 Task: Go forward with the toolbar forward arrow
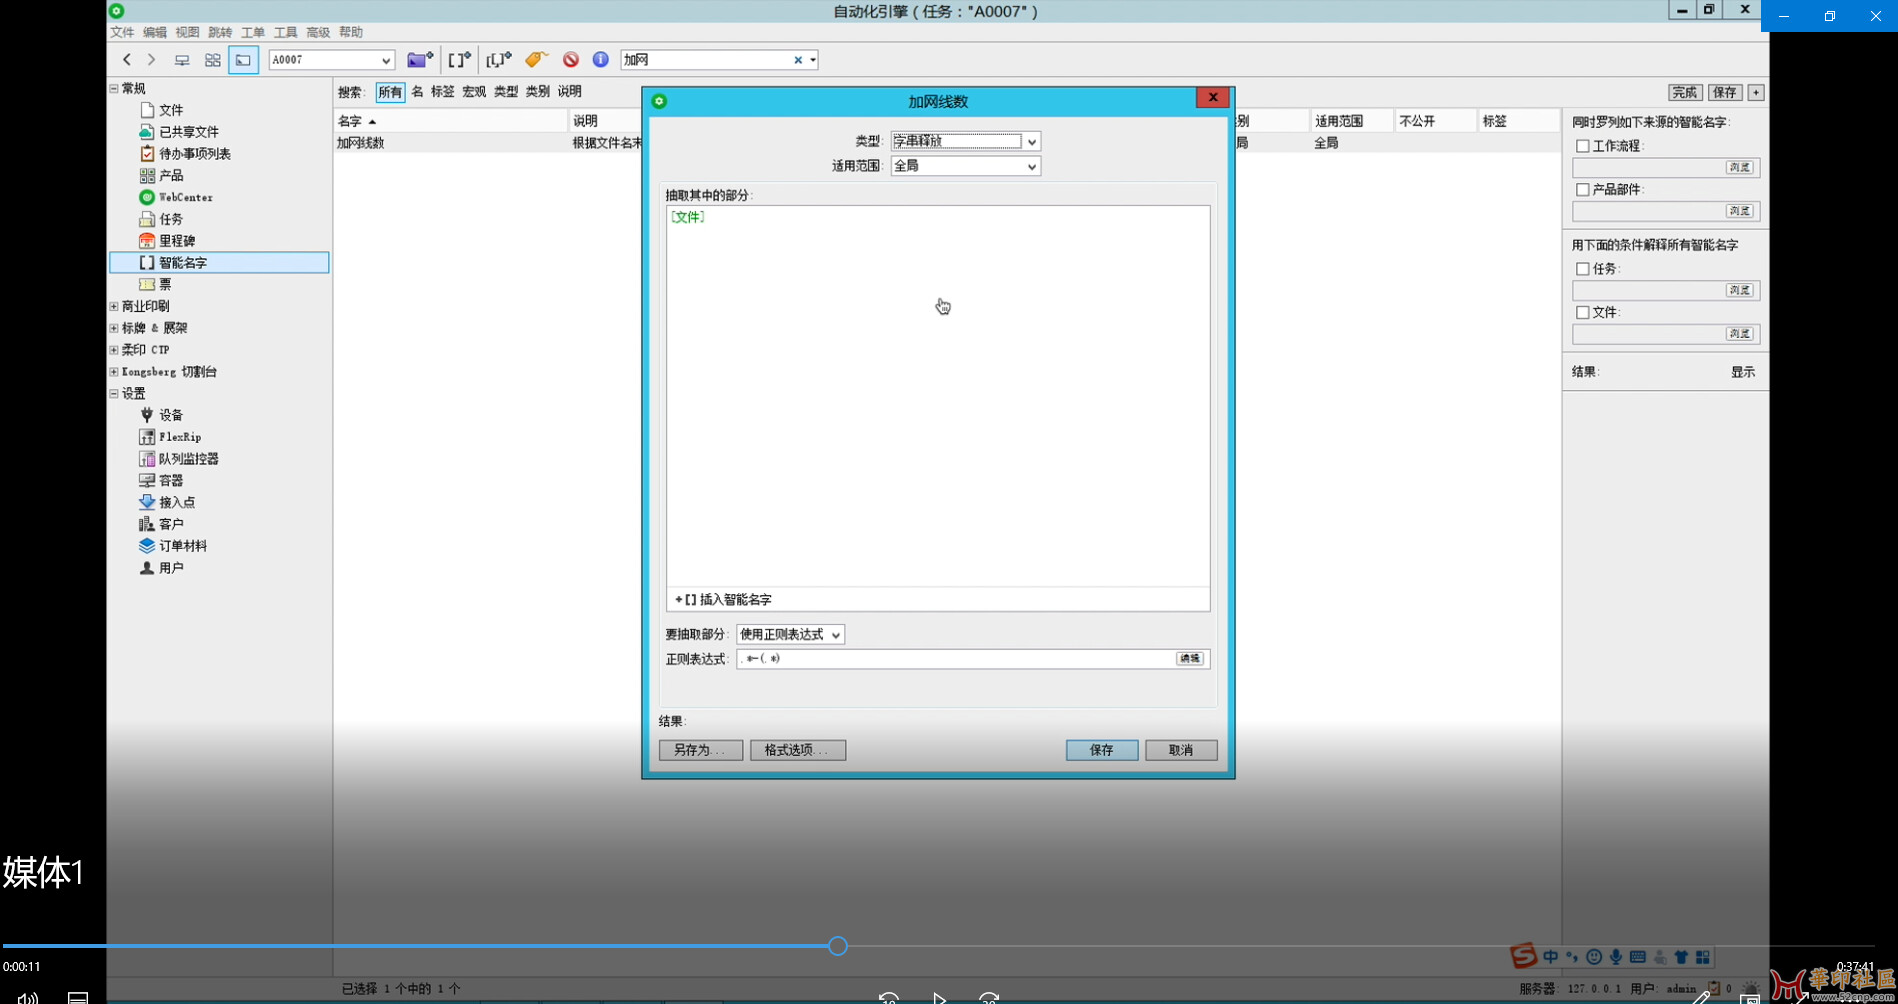[151, 60]
